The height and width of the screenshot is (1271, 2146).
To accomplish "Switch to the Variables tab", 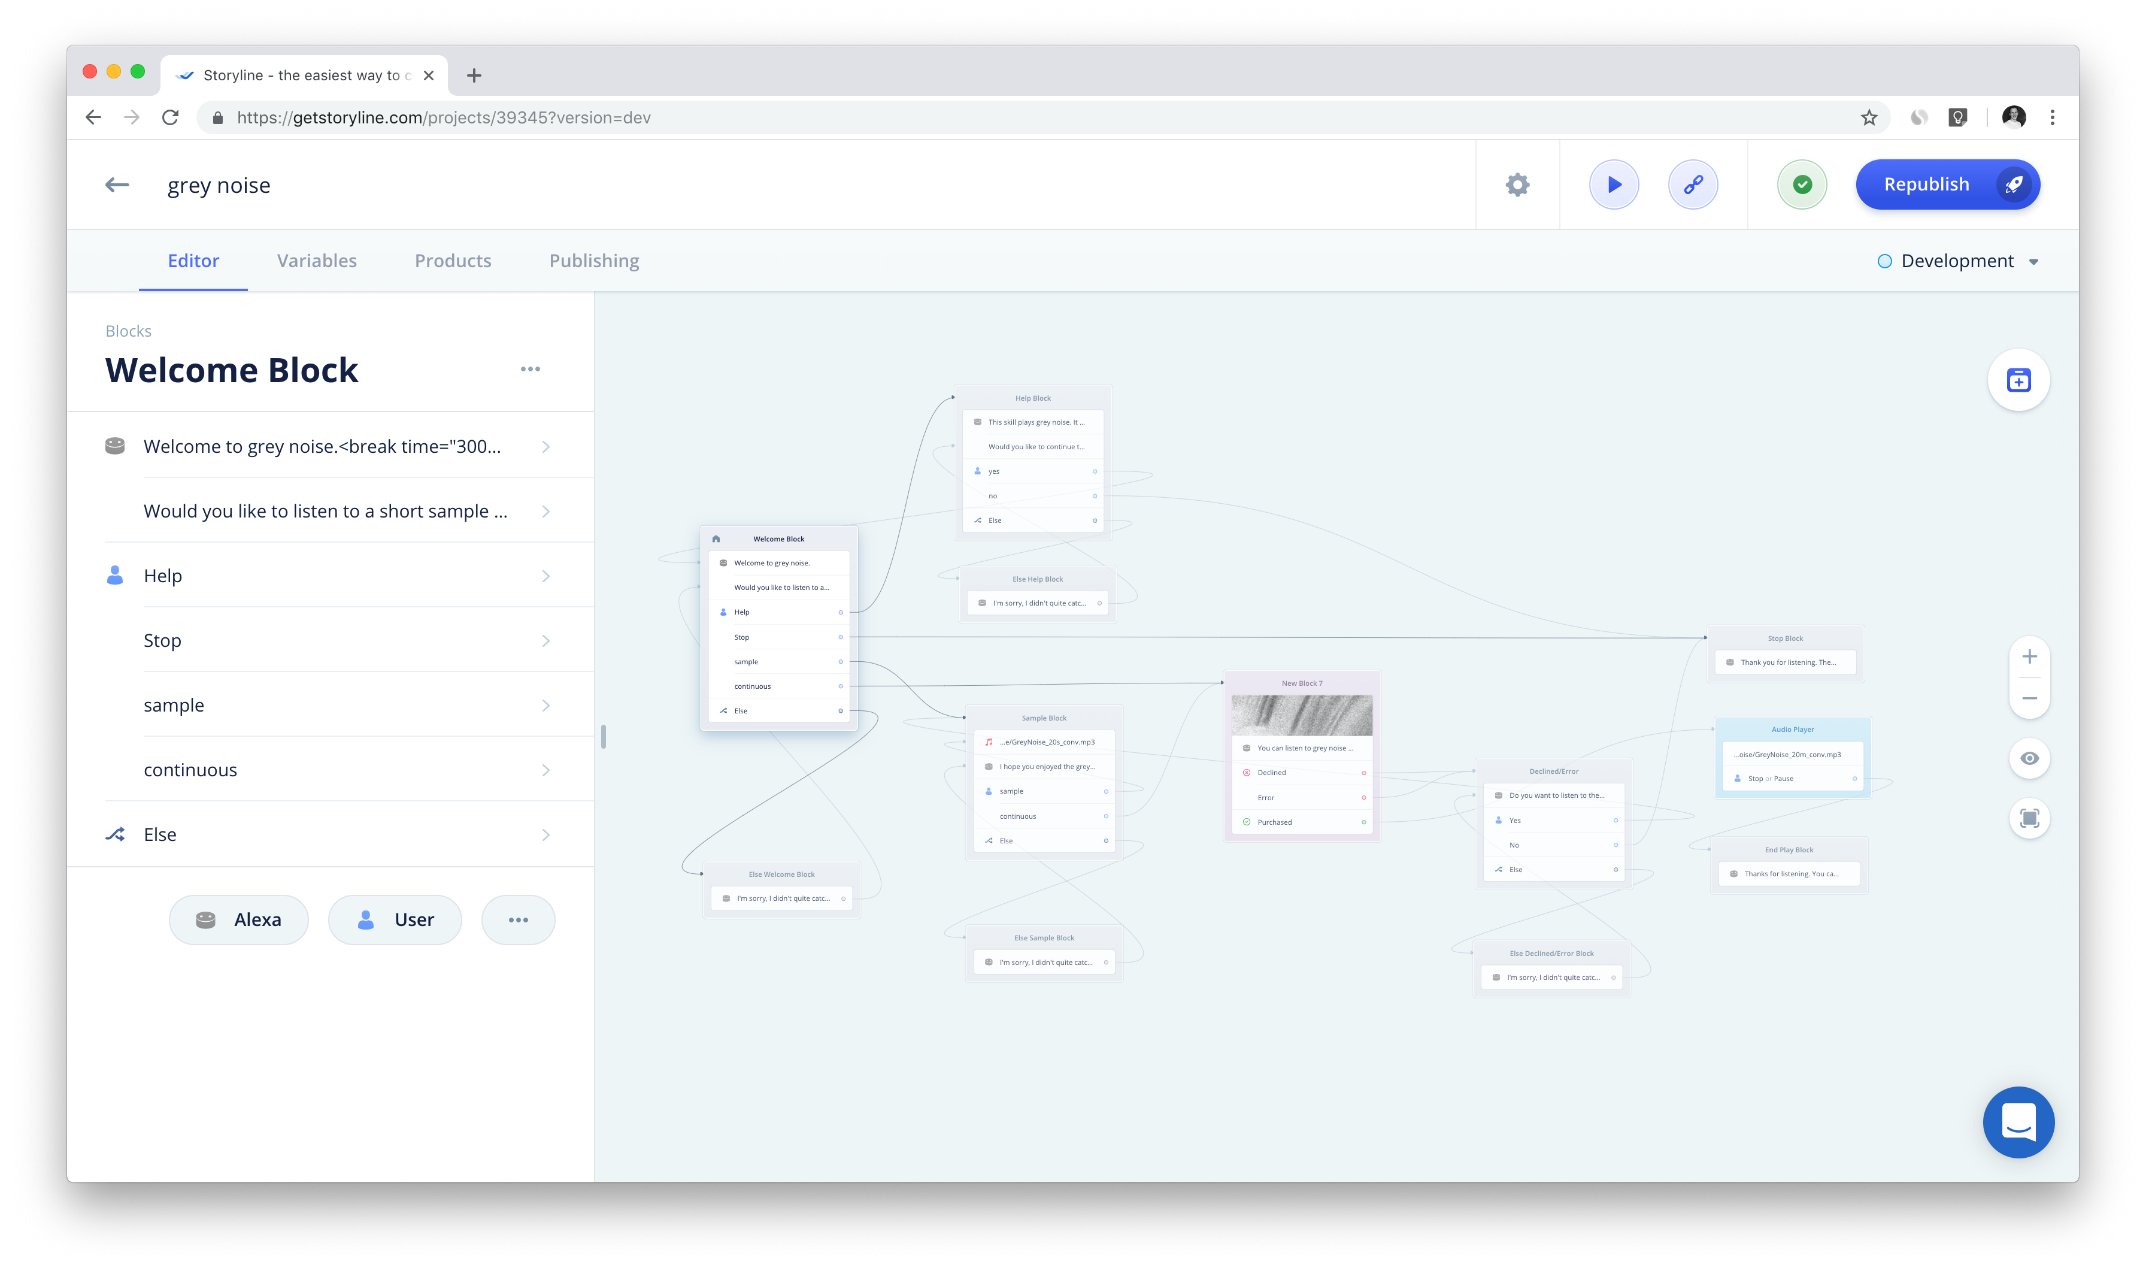I will (x=316, y=261).
